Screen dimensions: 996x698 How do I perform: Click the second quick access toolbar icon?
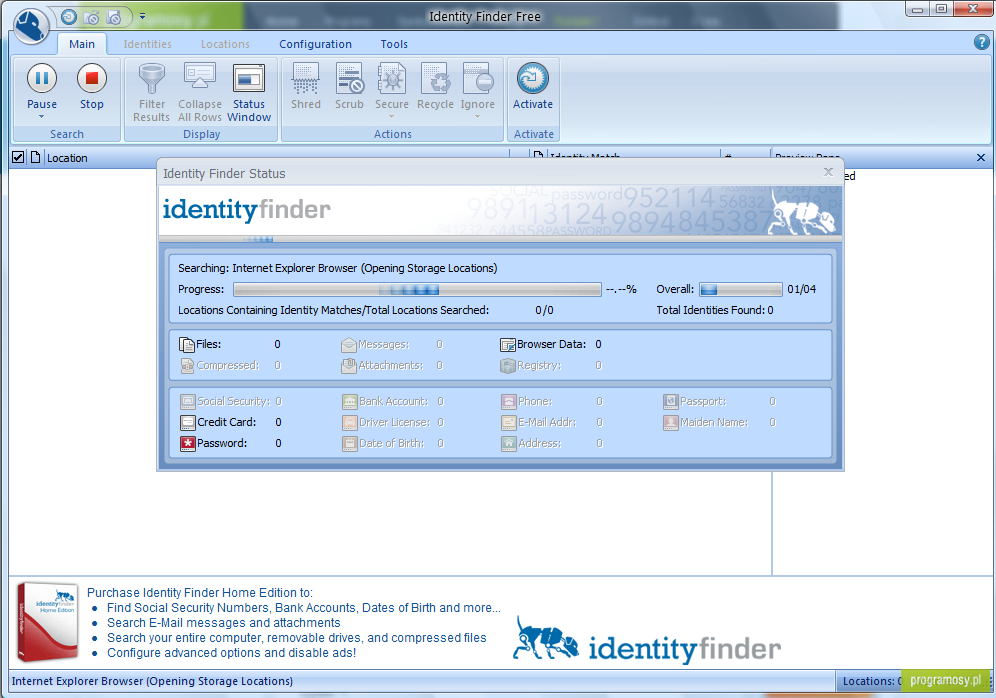91,17
